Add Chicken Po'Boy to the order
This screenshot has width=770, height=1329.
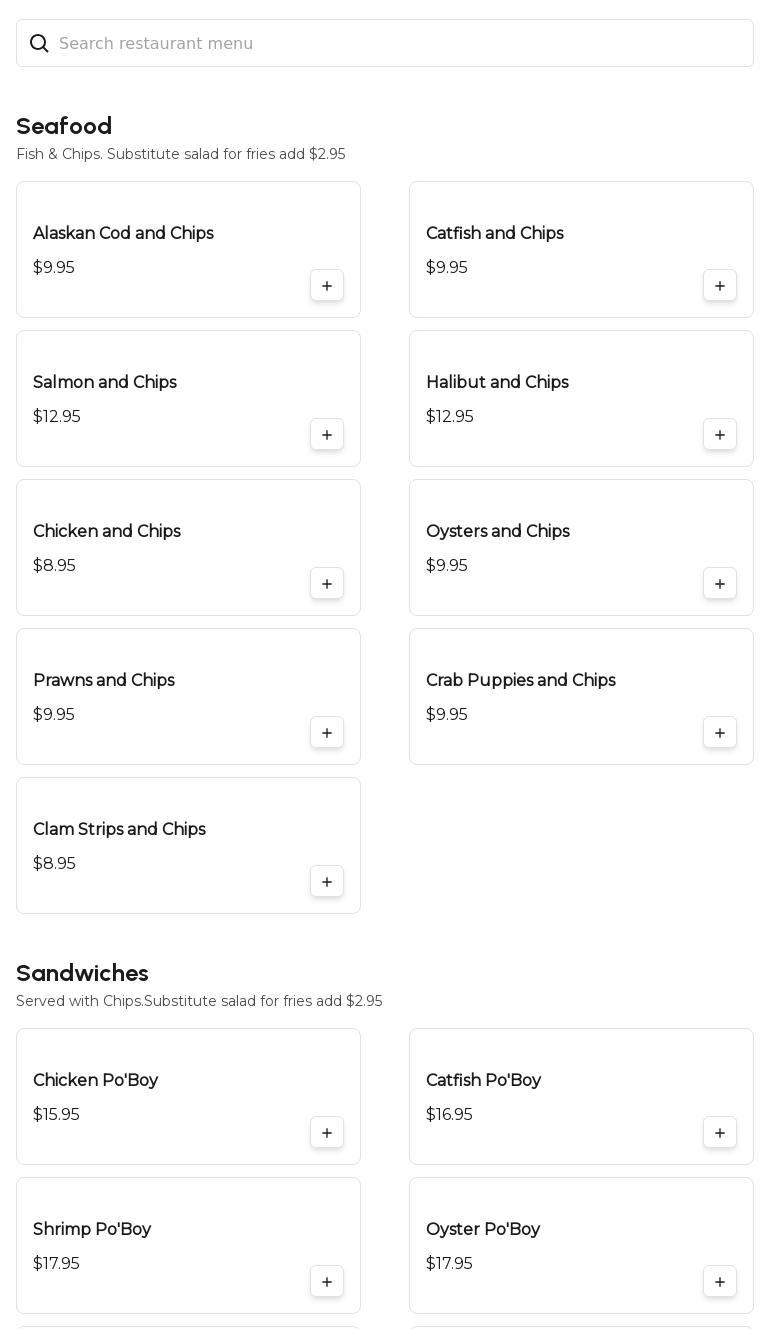327,1133
